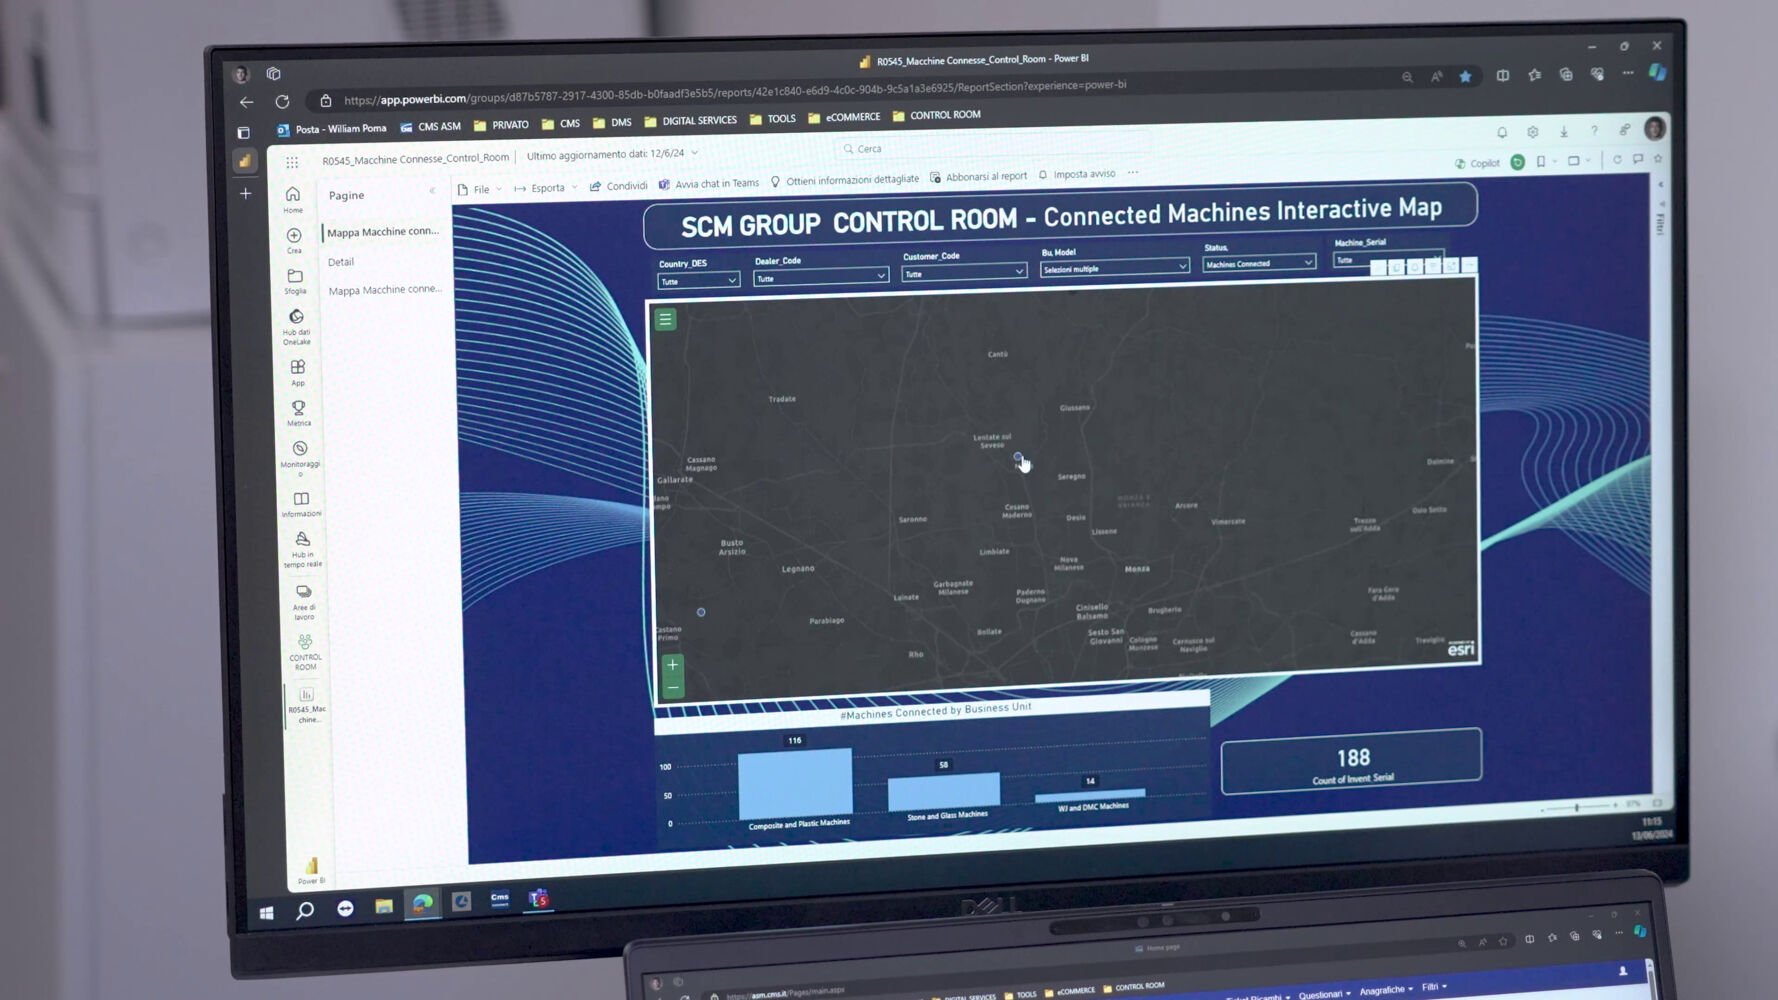The image size is (1778, 1000).
Task: Open Windows Start menu
Action: tap(266, 912)
